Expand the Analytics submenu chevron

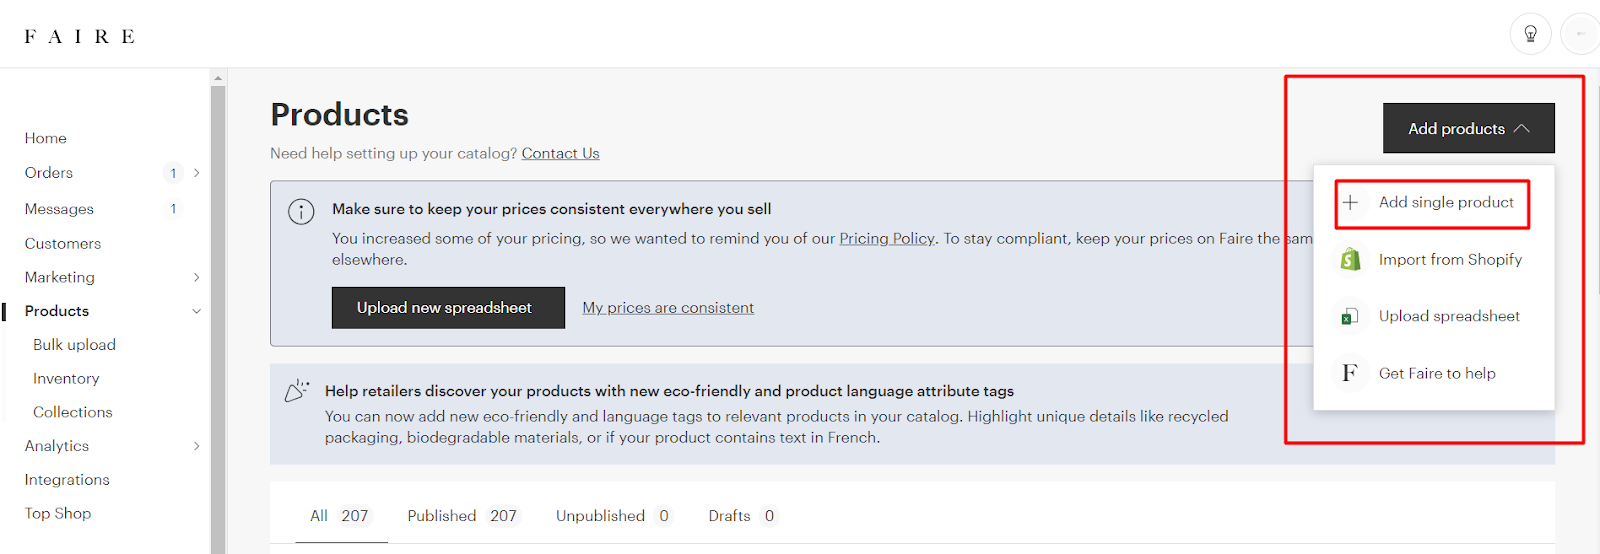click(x=197, y=446)
